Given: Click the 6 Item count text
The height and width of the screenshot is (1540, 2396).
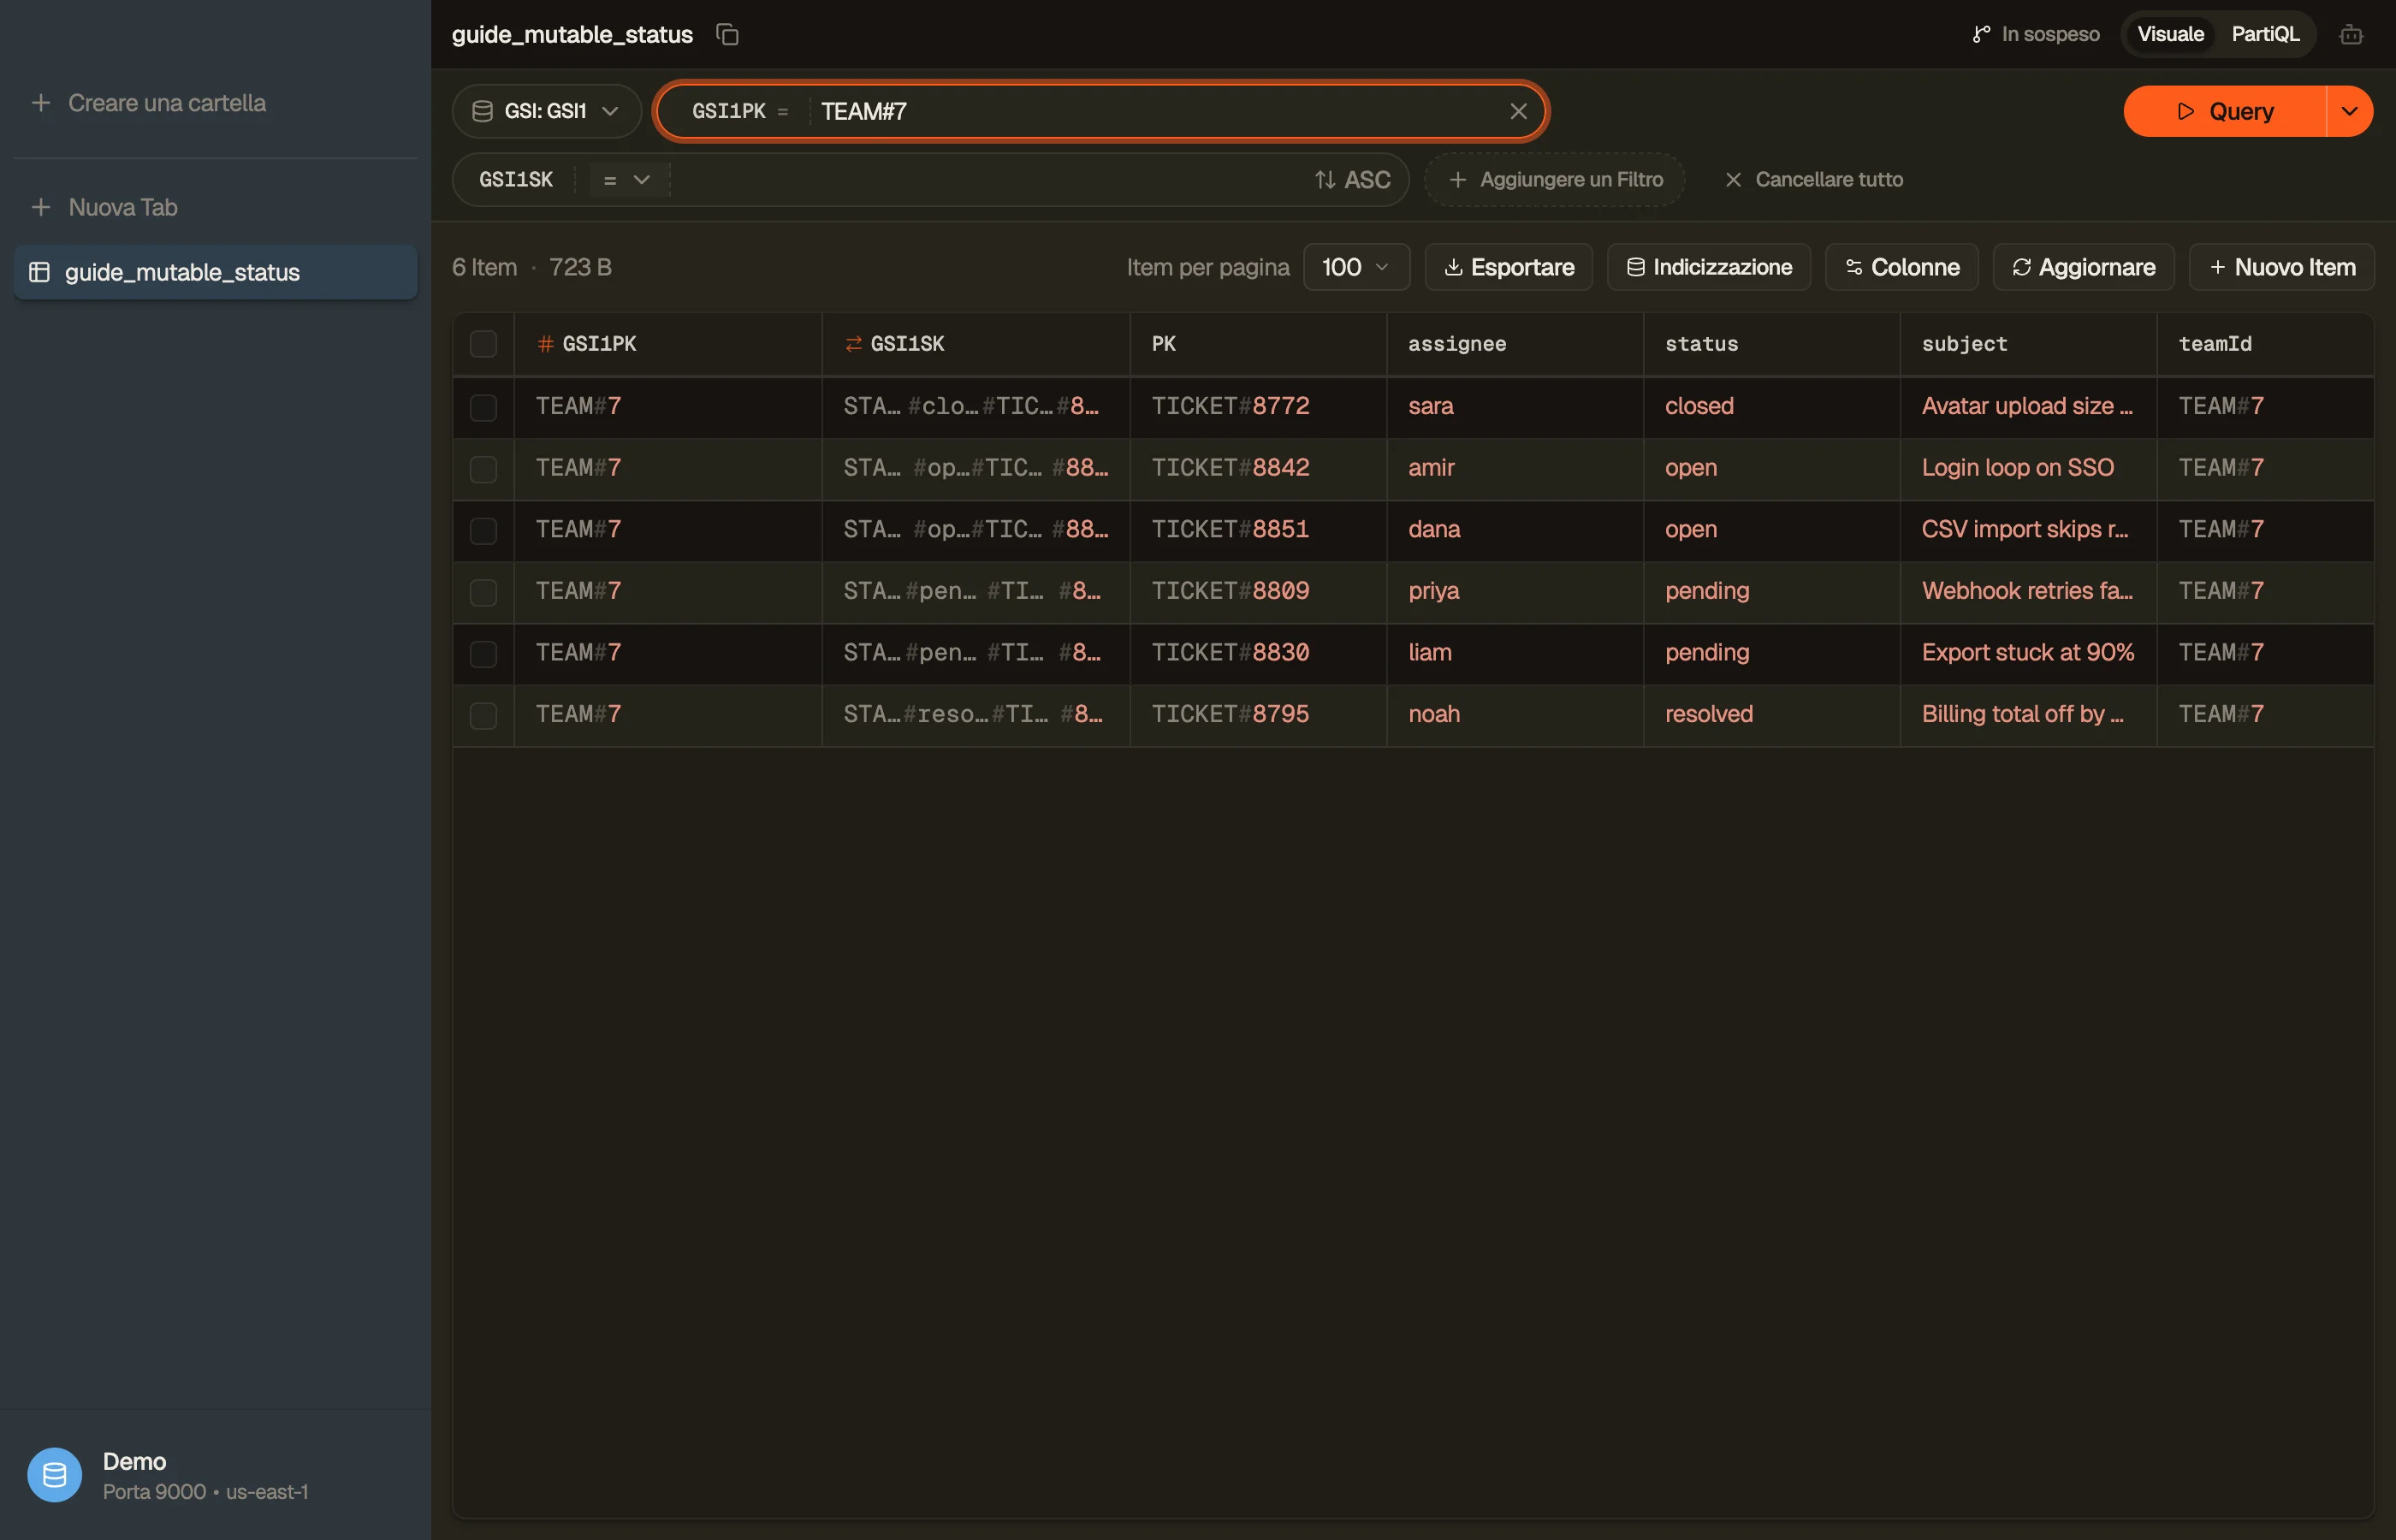Looking at the screenshot, I should tap(484, 267).
